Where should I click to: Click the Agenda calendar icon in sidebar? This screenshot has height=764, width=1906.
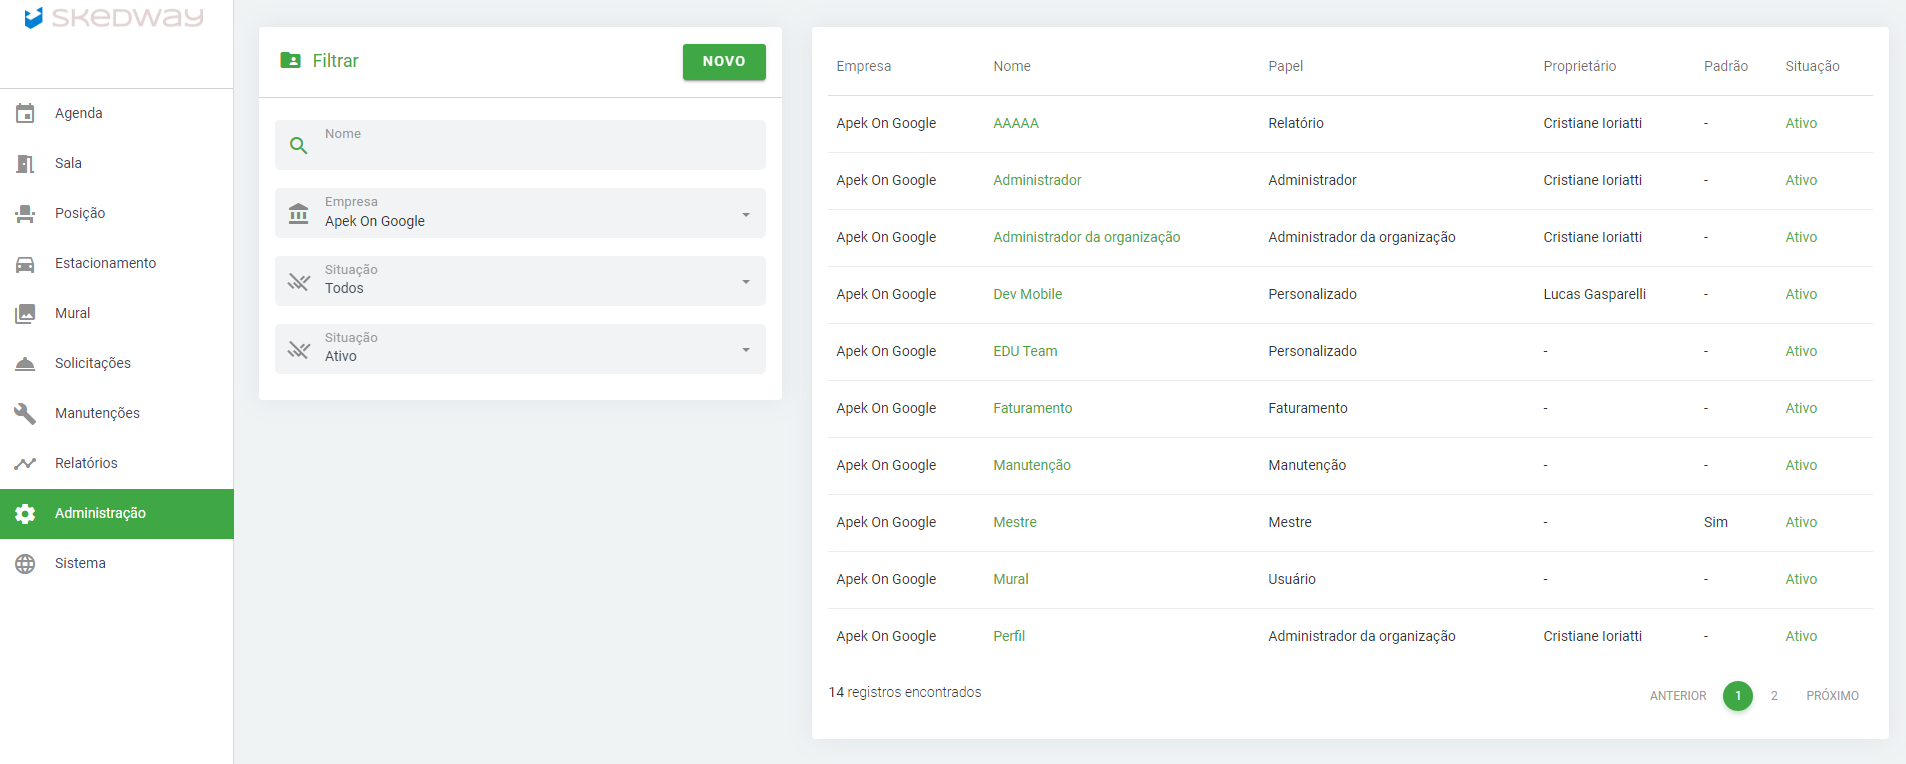pyautogui.click(x=26, y=114)
